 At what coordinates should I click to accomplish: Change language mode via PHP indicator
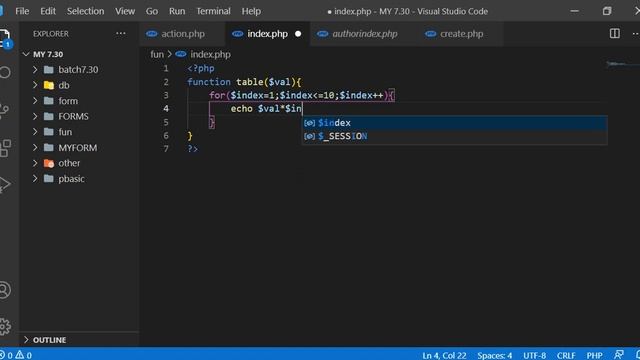click(594, 355)
